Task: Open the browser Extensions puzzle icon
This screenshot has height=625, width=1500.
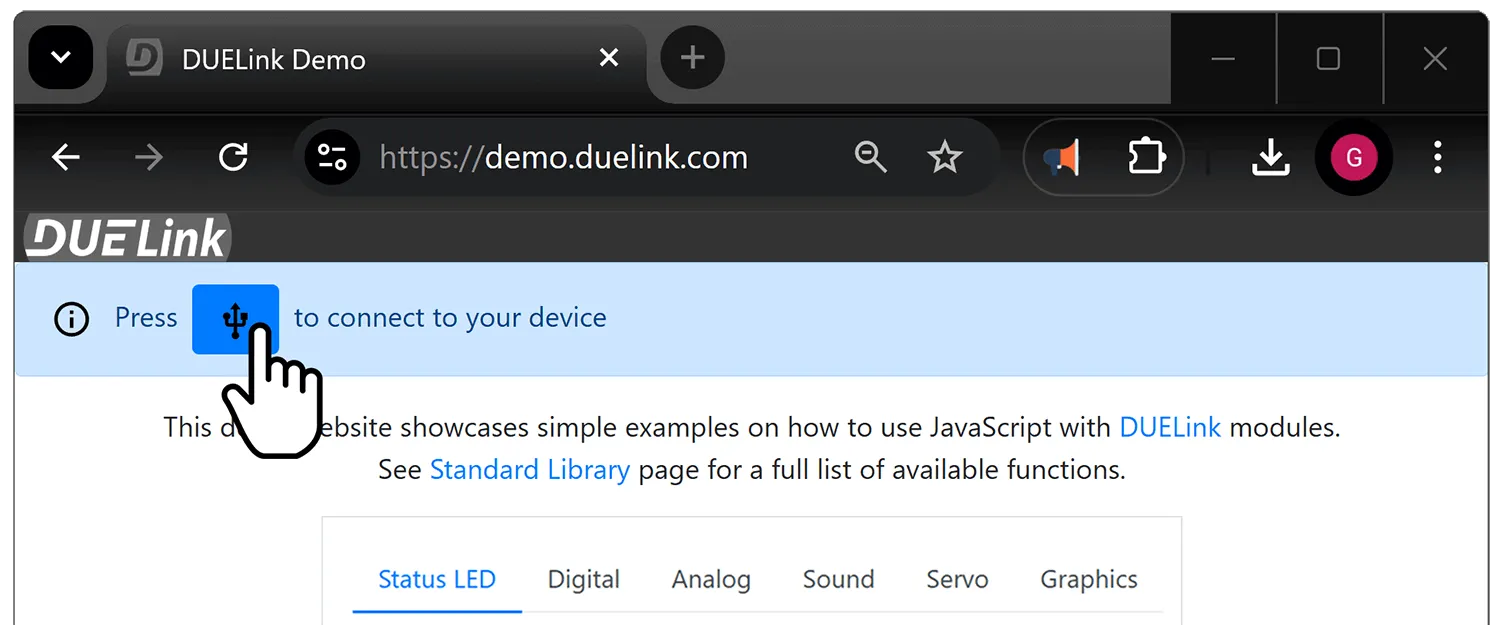Action: click(1146, 156)
